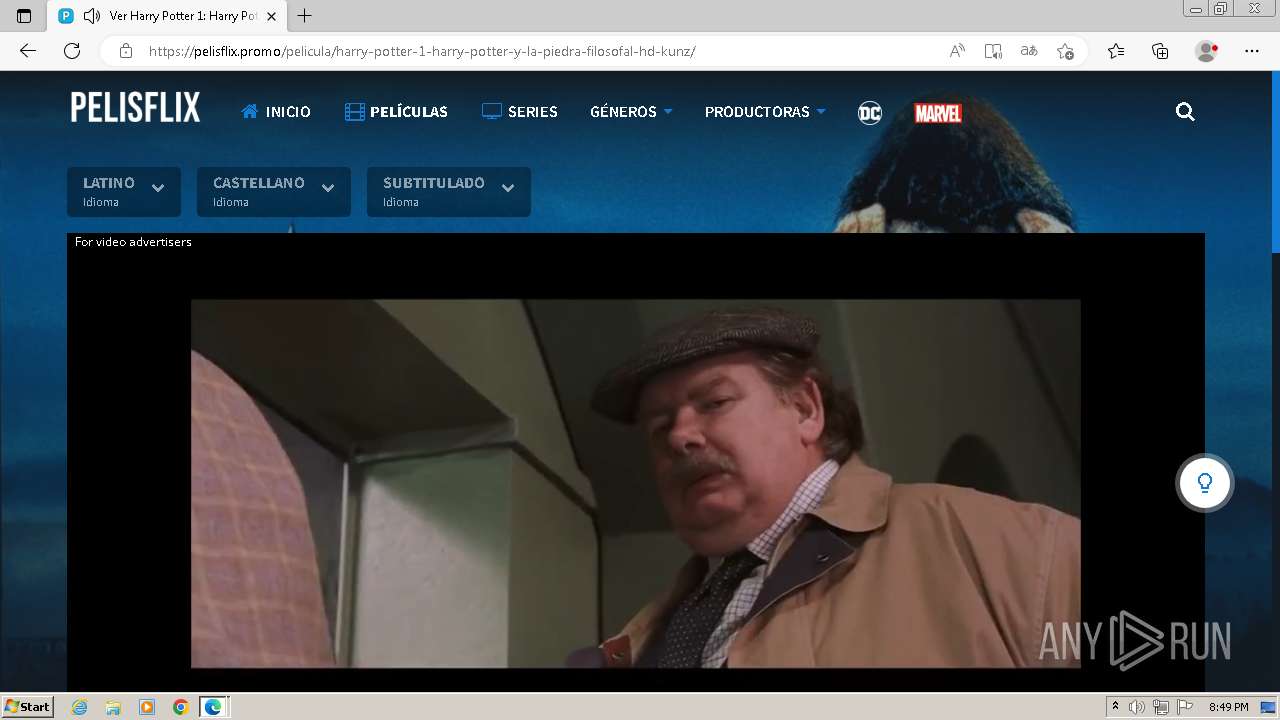Open browser Collections
This screenshot has height=720, width=1280.
pos(1160,51)
